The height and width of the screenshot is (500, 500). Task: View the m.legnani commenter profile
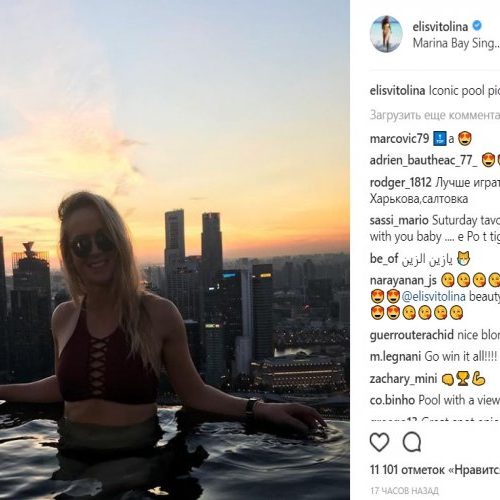pos(395,357)
